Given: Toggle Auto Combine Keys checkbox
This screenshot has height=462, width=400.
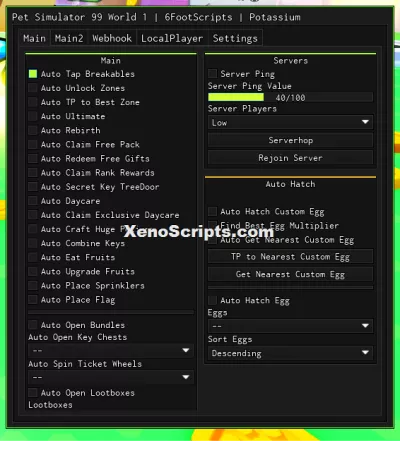Looking at the screenshot, I should [33, 243].
